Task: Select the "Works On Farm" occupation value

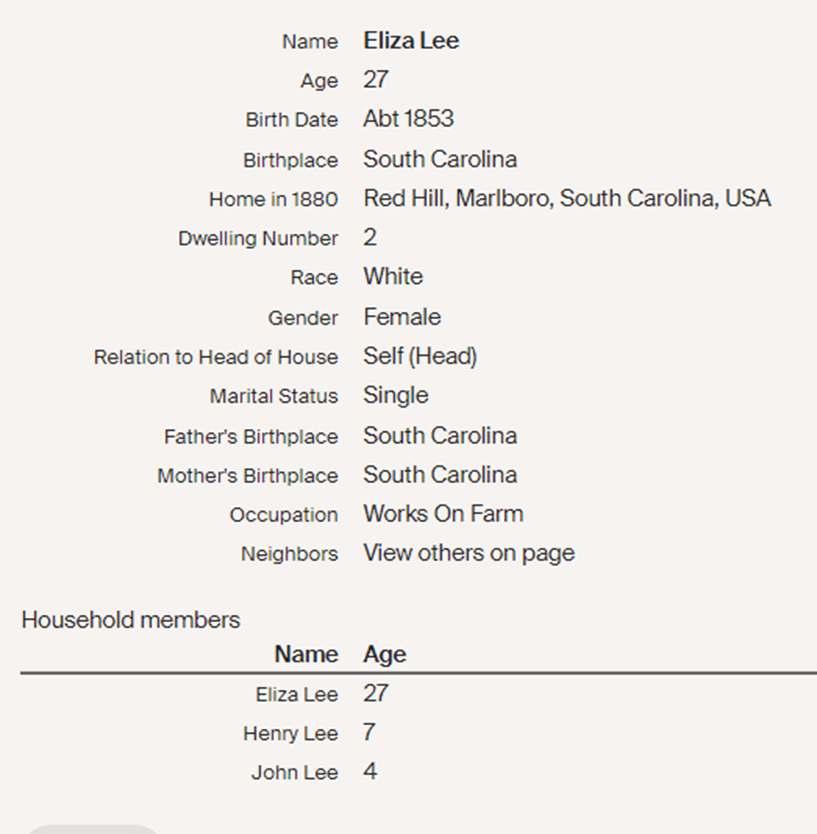Action: tap(442, 514)
